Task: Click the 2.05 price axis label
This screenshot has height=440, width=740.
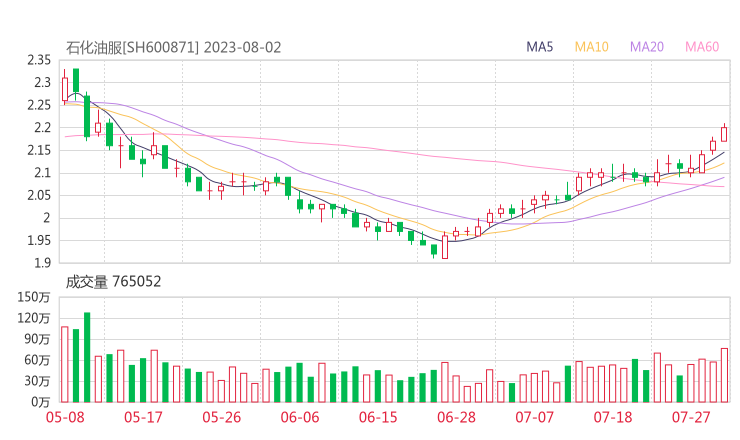Action: pyautogui.click(x=39, y=195)
